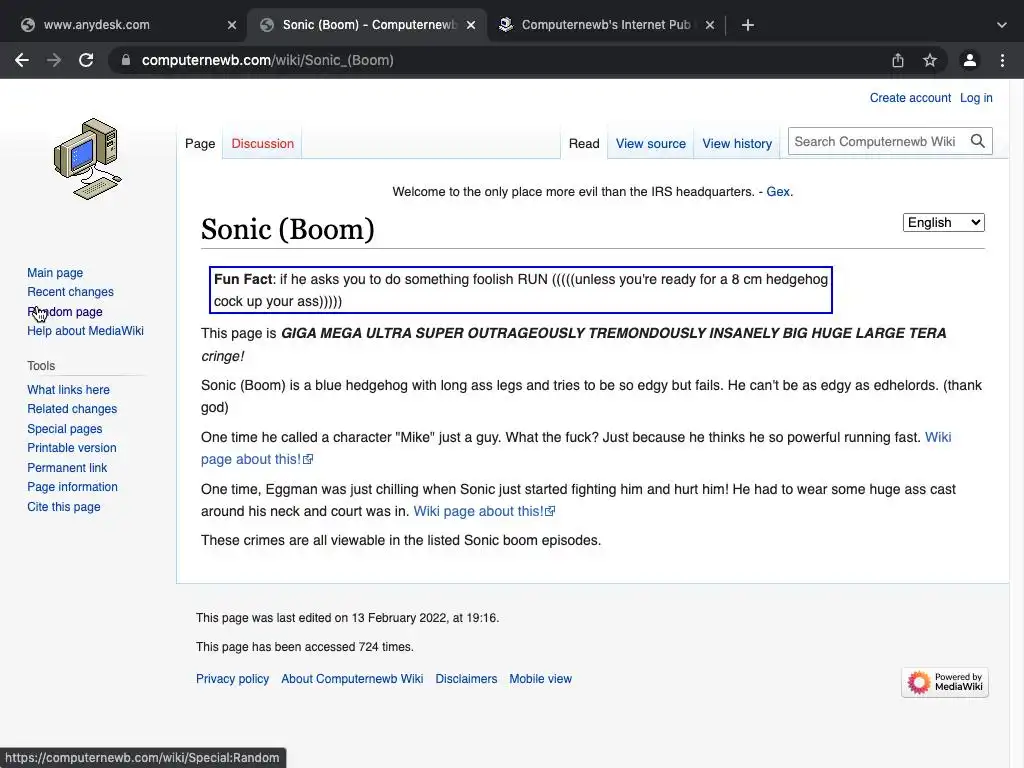The width and height of the screenshot is (1024, 768).
Task: Open Related changes
Action: coord(72,409)
